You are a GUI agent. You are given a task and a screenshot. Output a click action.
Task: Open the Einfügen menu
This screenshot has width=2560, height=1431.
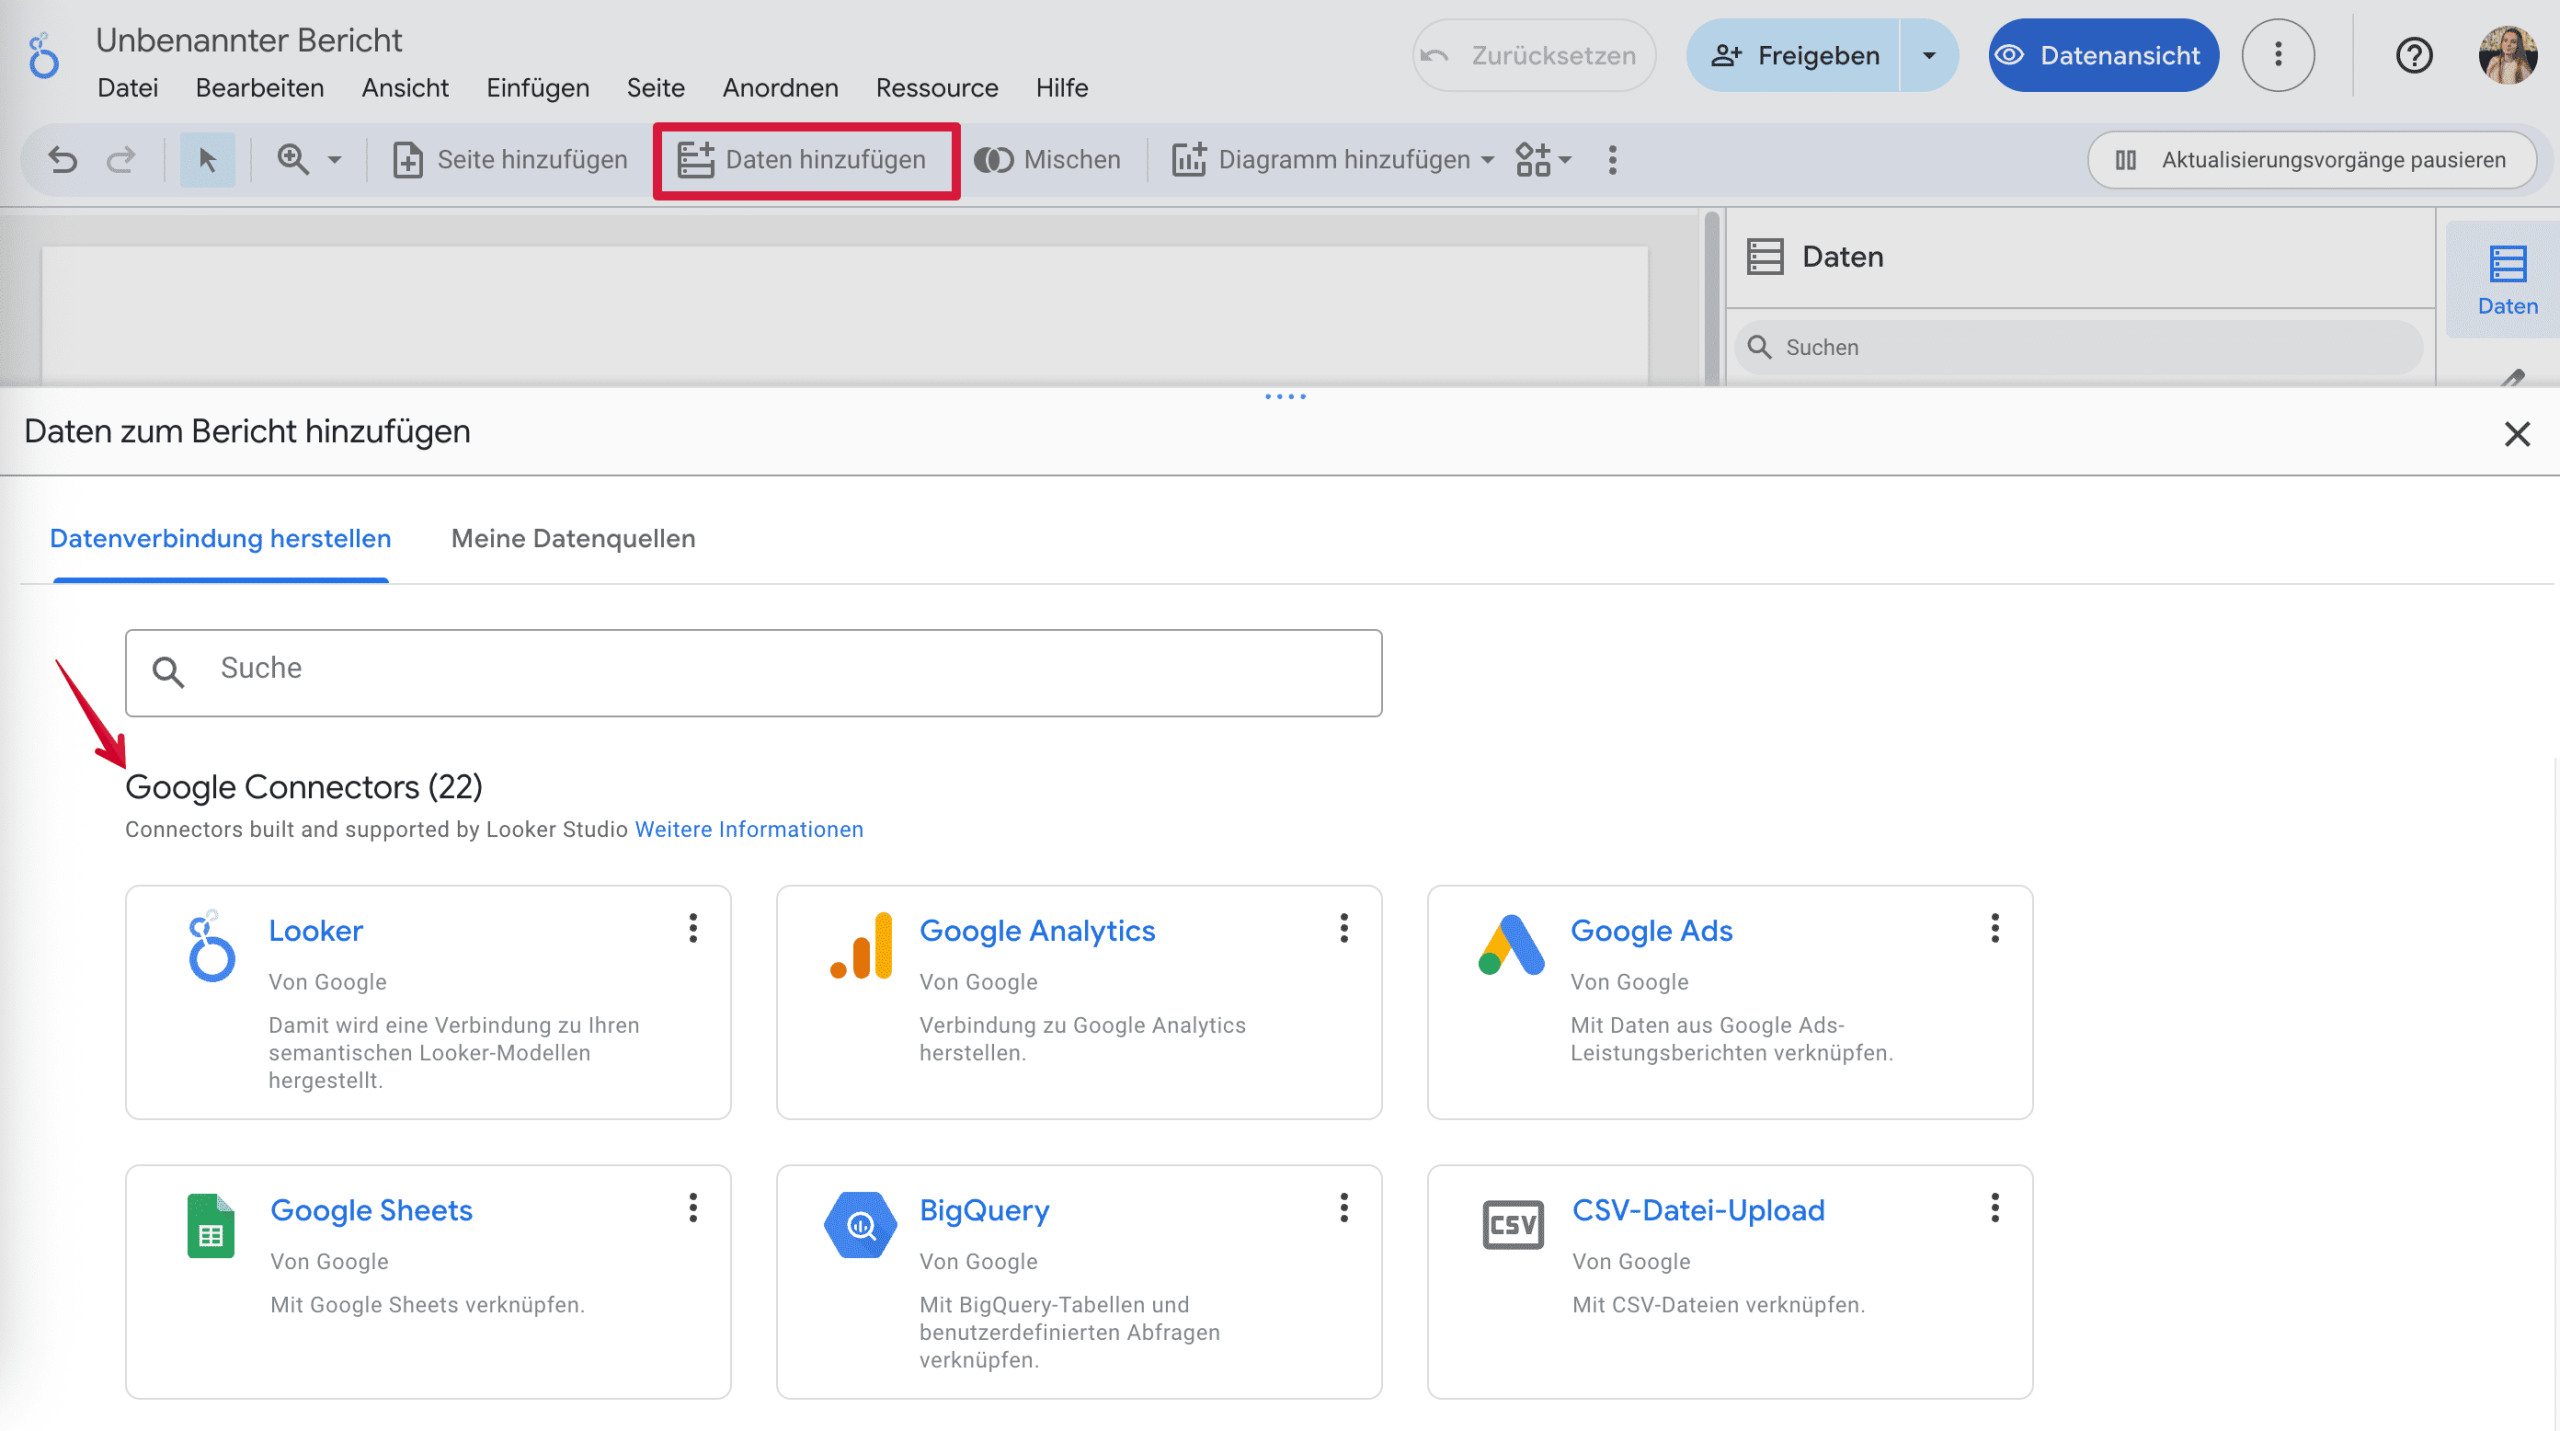(538, 88)
